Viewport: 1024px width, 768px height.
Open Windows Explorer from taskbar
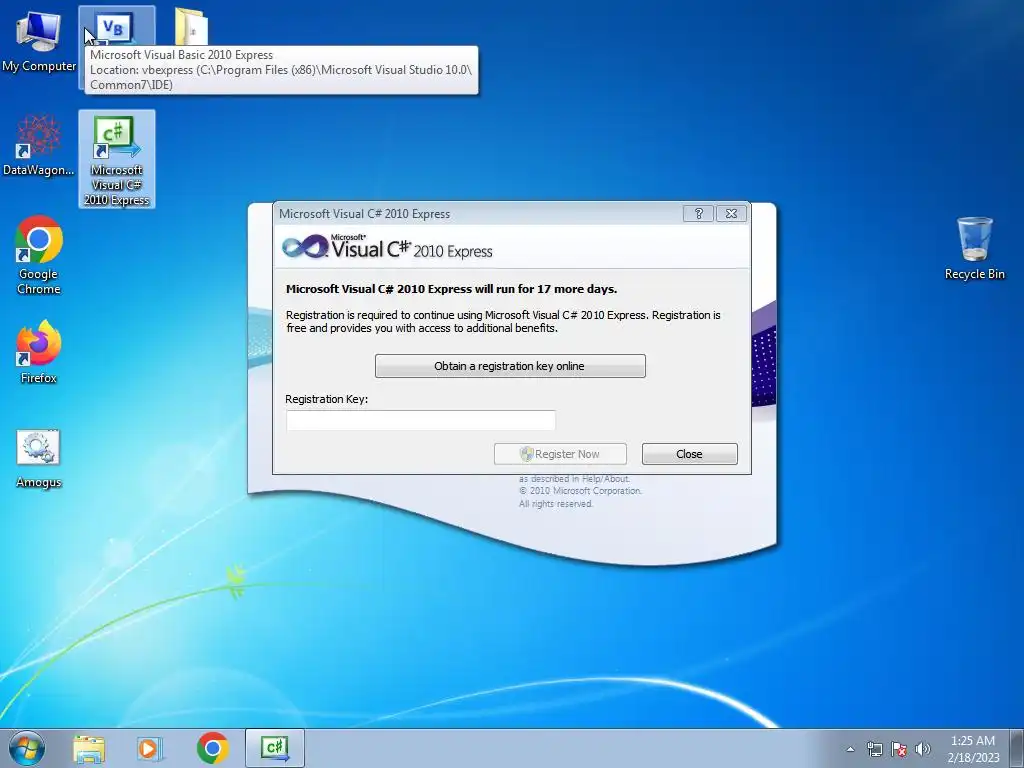point(89,748)
